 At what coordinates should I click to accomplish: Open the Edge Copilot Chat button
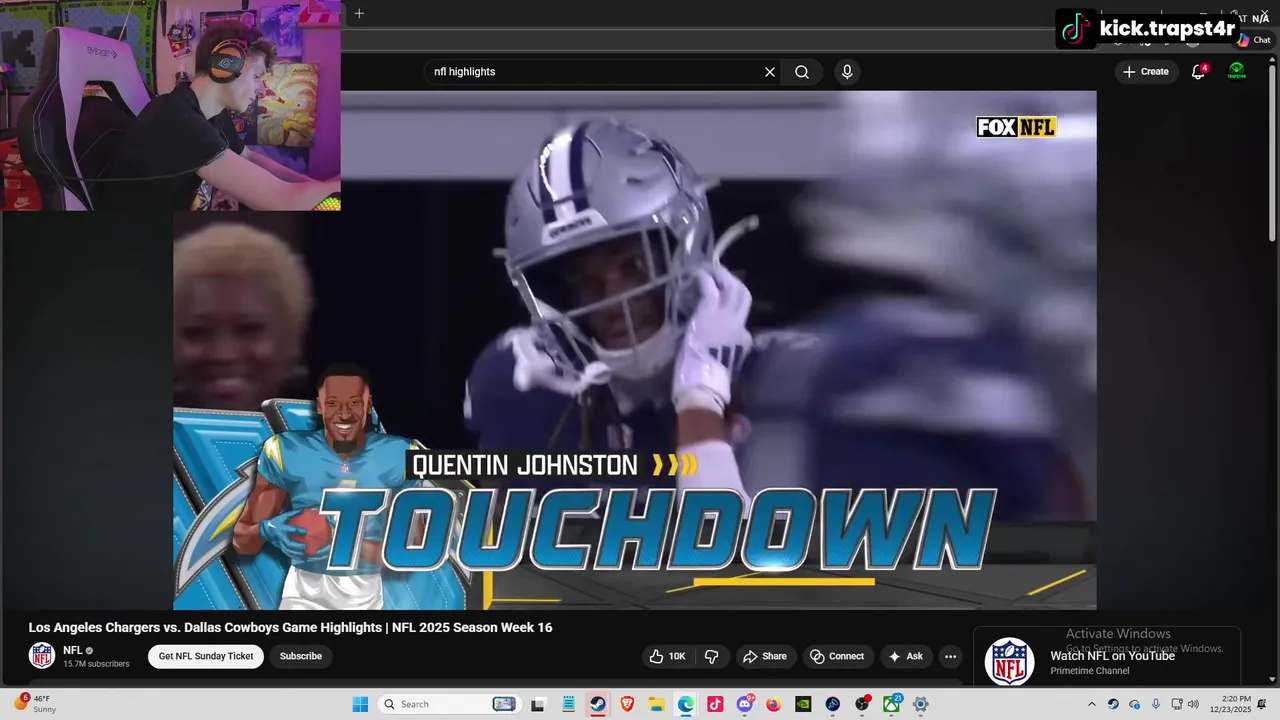(1253, 40)
